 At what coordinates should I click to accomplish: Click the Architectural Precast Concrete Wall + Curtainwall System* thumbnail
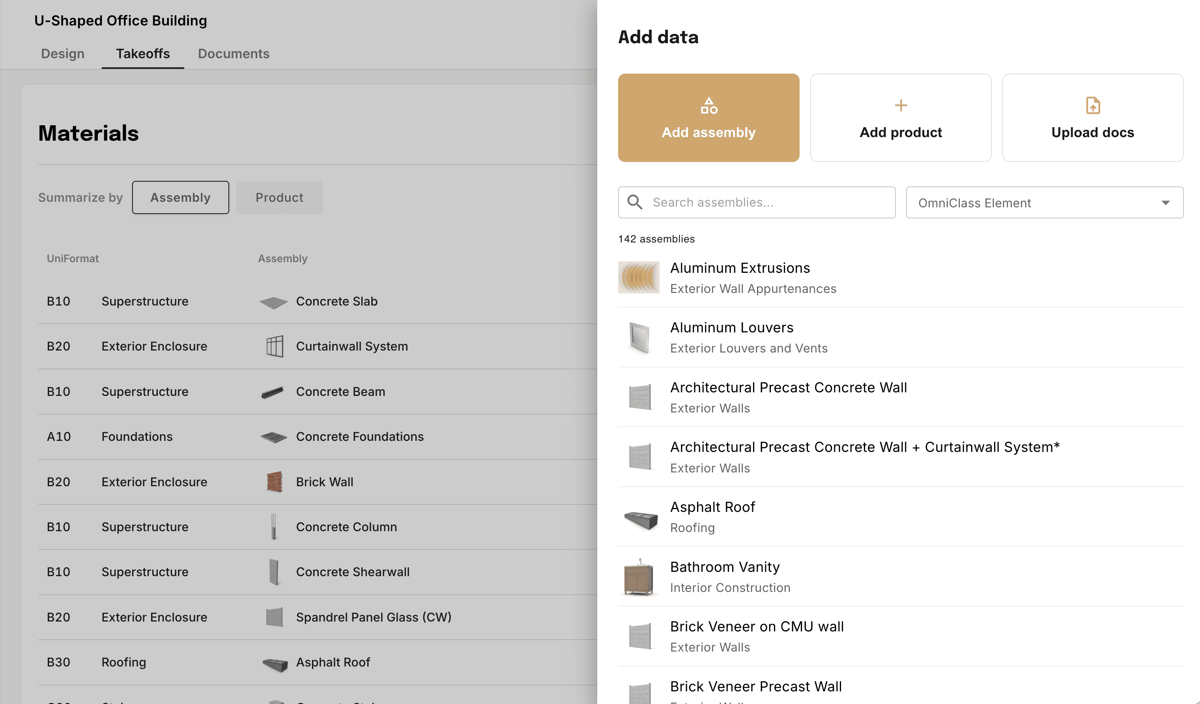[x=640, y=457]
